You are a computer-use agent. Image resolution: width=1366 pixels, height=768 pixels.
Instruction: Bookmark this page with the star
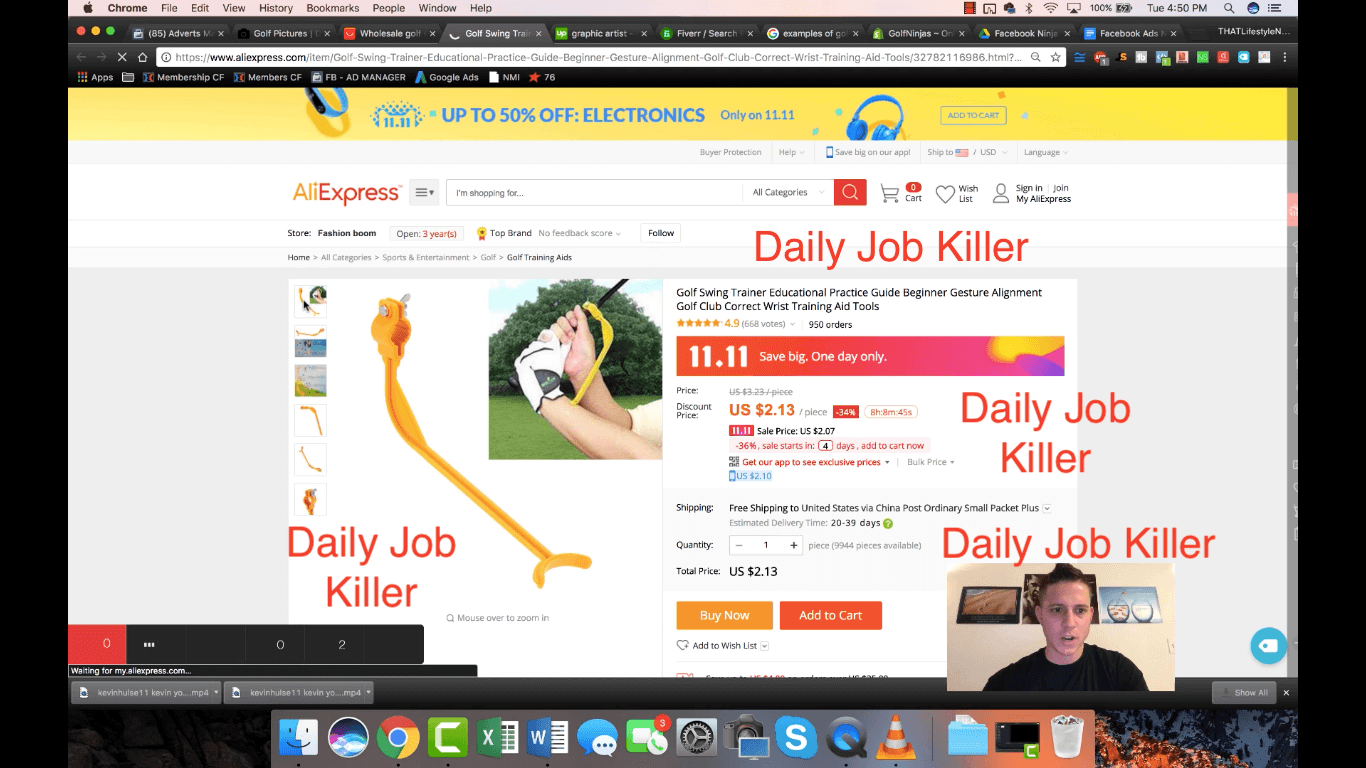(1055, 57)
